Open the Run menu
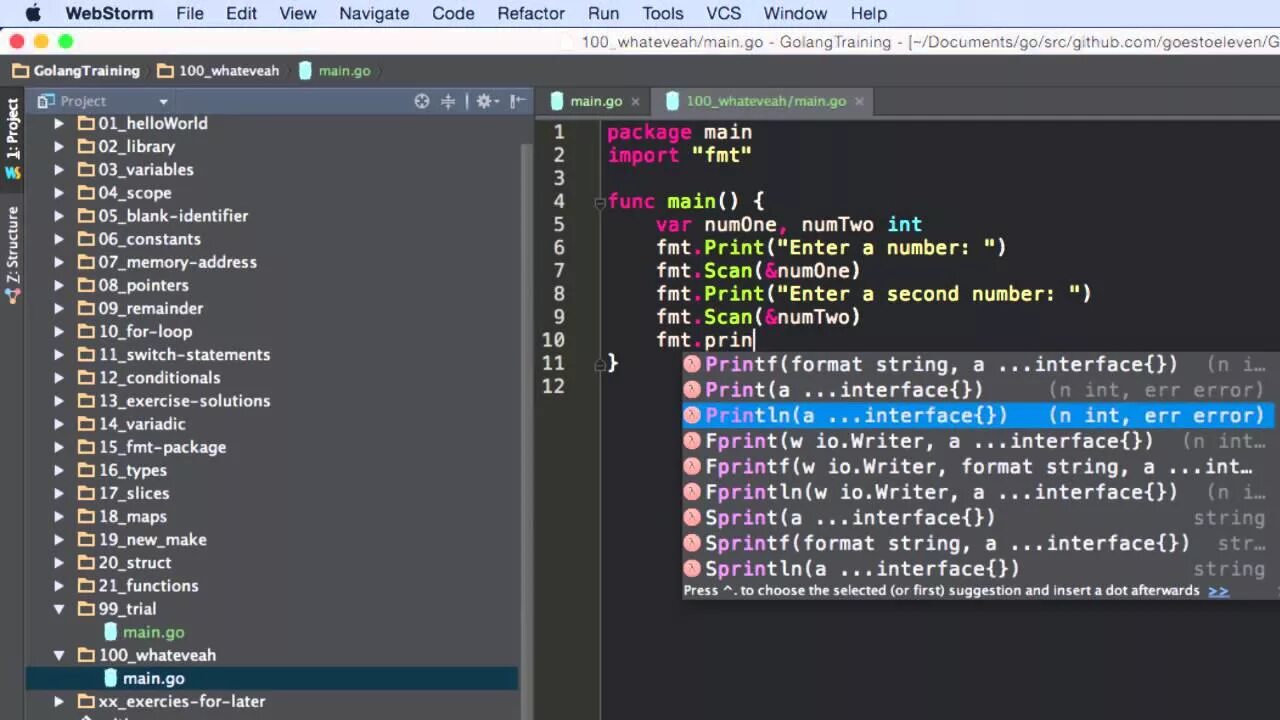The height and width of the screenshot is (720, 1280). pyautogui.click(x=603, y=13)
